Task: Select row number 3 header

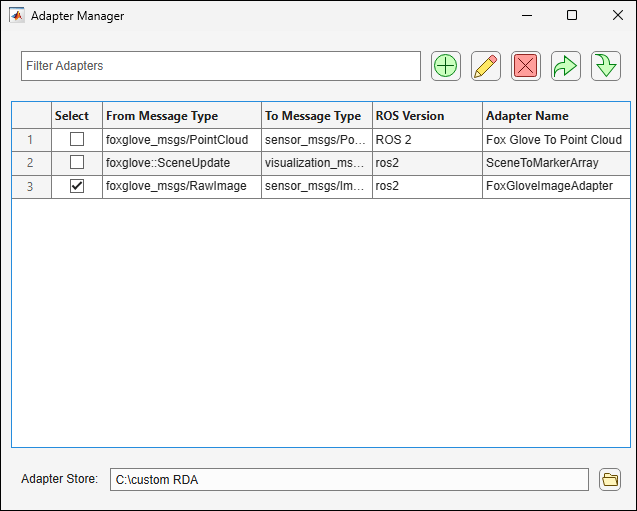Action: coord(31,186)
